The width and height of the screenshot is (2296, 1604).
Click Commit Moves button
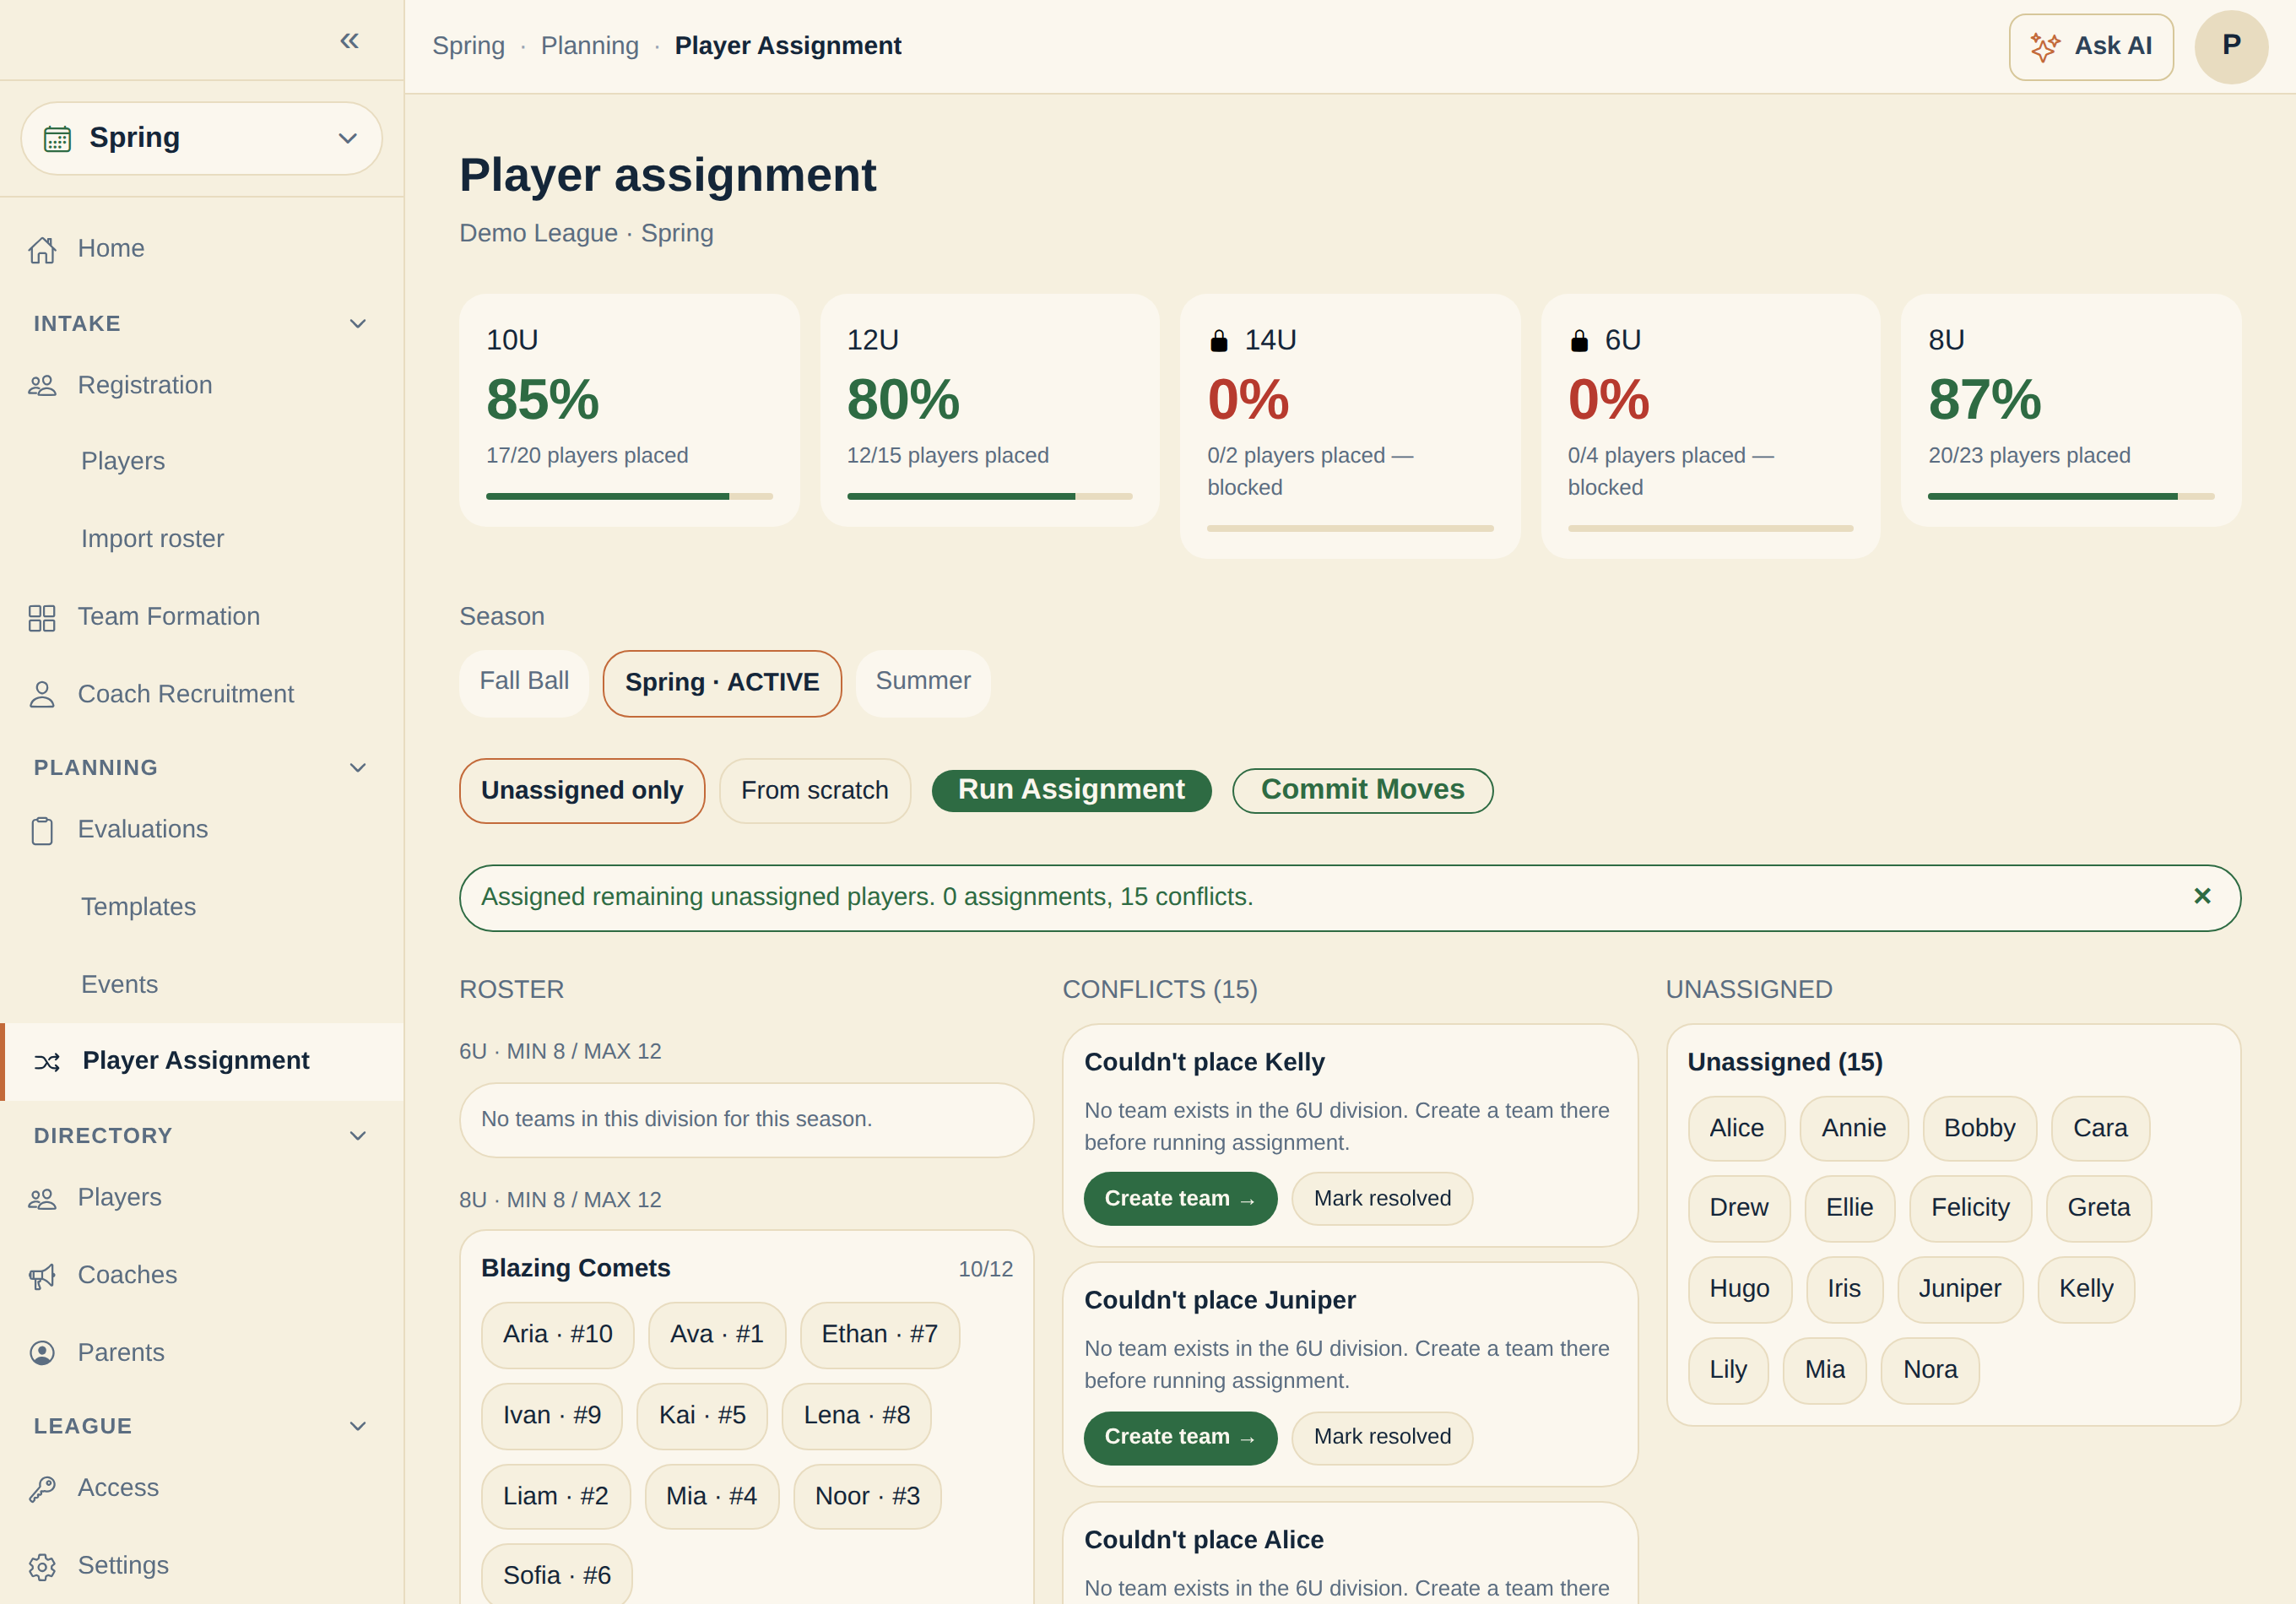pos(1362,790)
